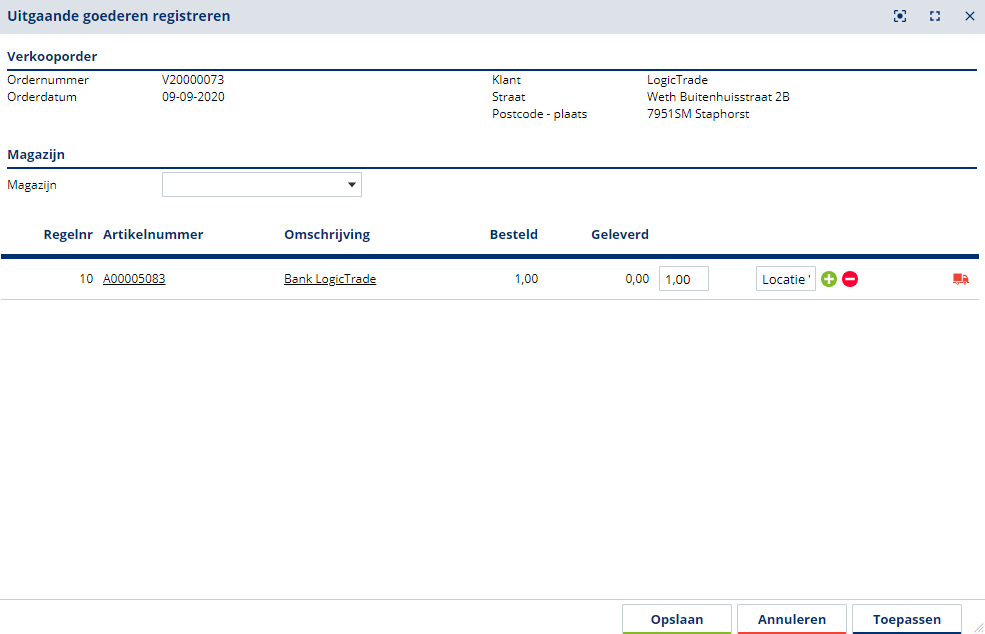Image resolution: width=985 pixels, height=634 pixels.
Task: Click the red delivery truck icon
Action: 960,279
